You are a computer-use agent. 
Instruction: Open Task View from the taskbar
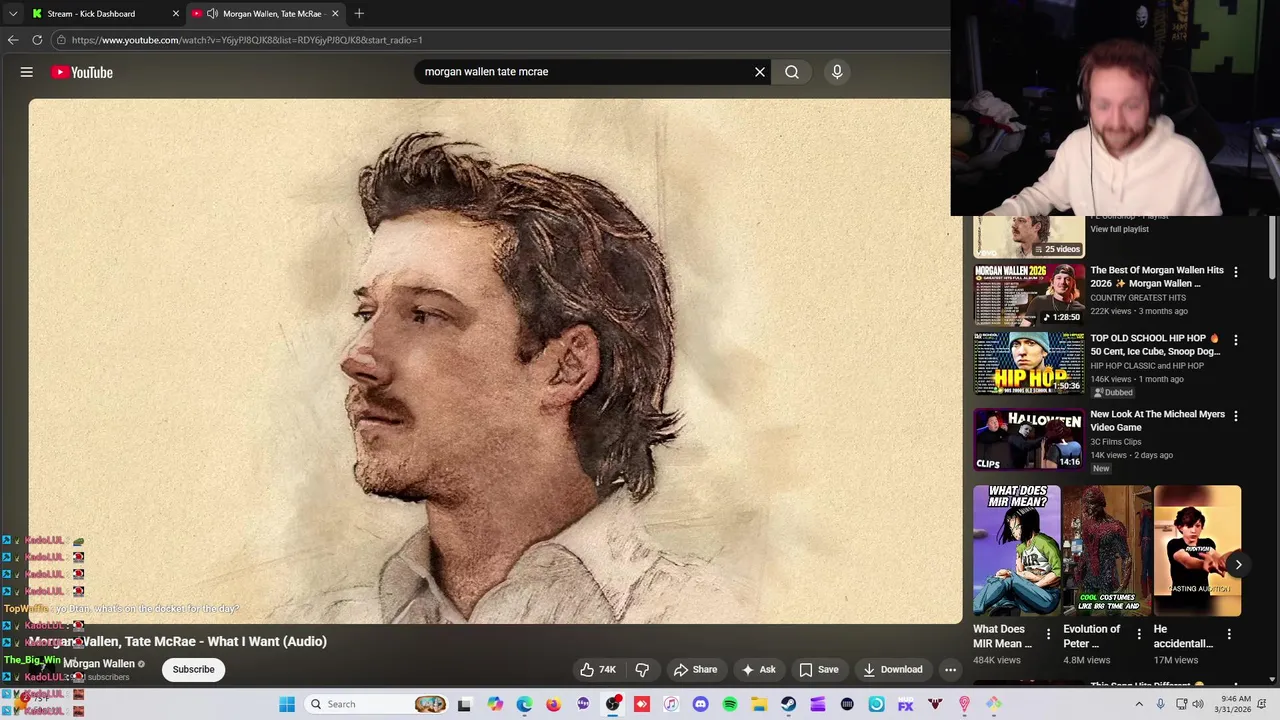[464, 704]
